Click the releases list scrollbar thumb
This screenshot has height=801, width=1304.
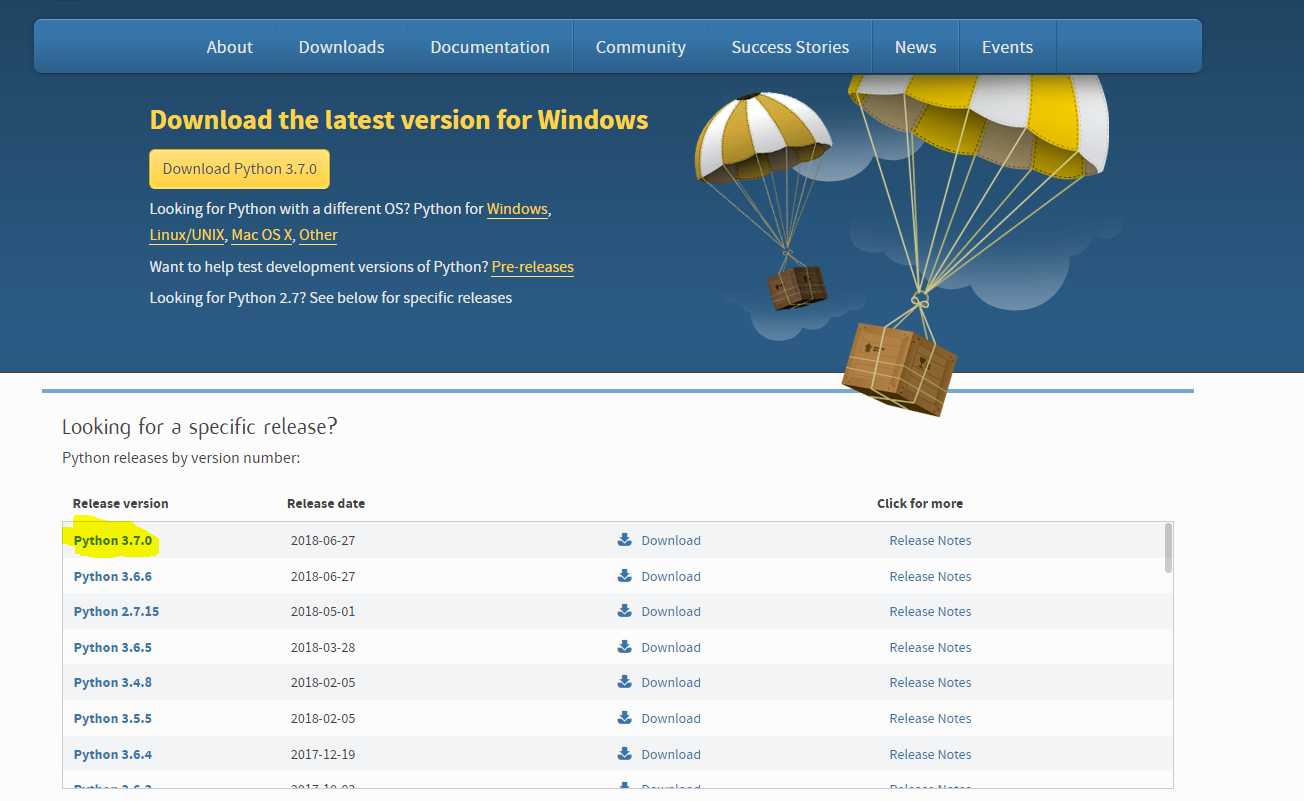pos(1168,548)
